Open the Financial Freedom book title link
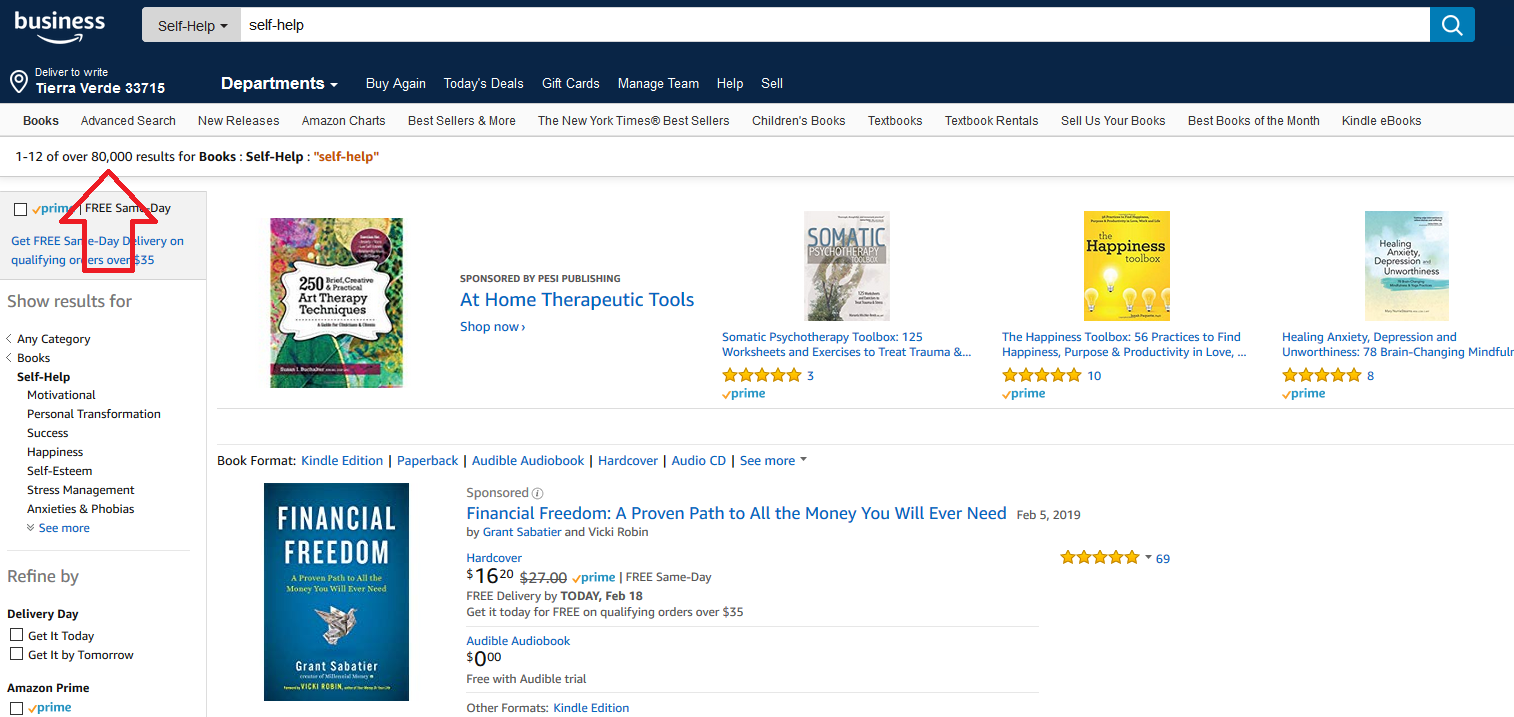 point(736,513)
